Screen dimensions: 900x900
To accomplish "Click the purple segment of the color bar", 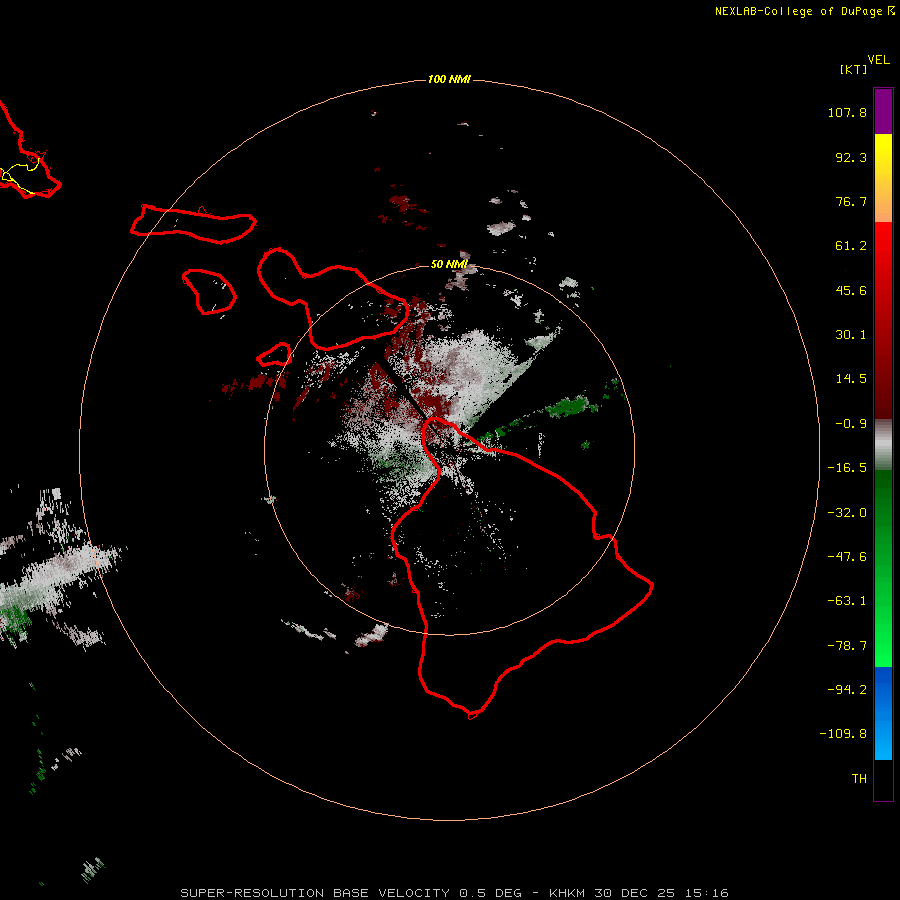I will (x=883, y=111).
